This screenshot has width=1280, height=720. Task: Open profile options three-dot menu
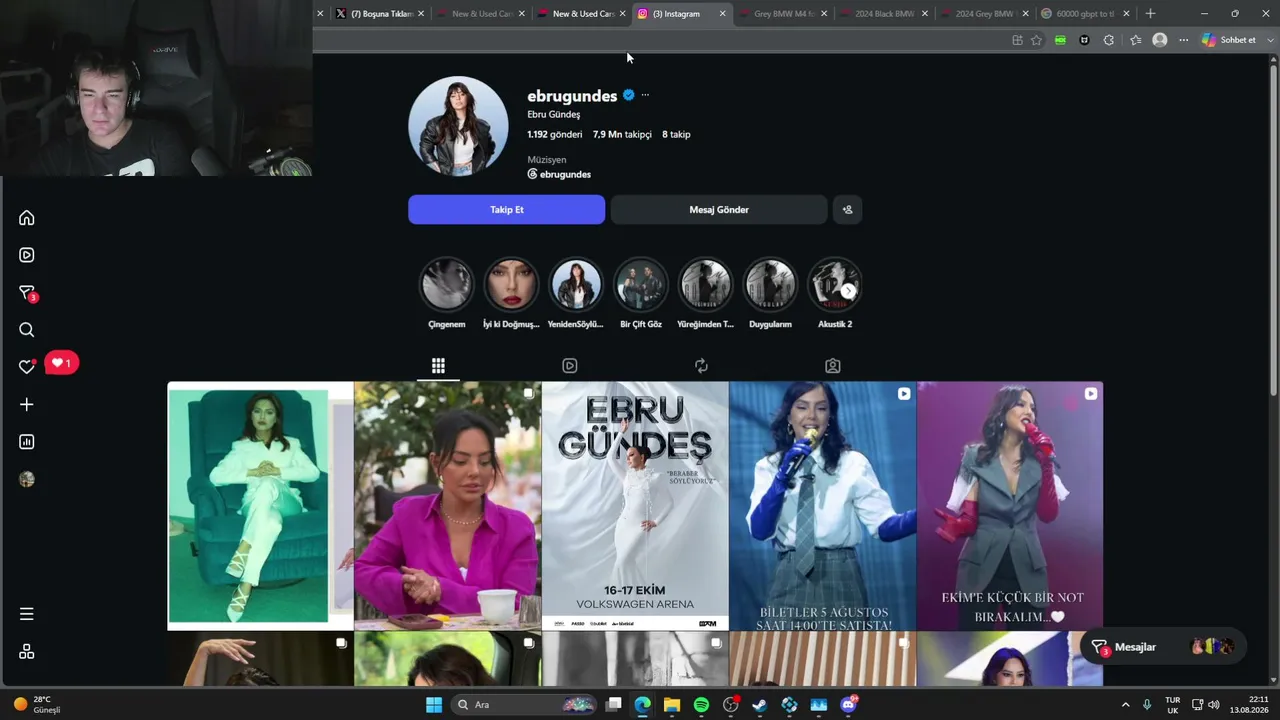coord(645,95)
